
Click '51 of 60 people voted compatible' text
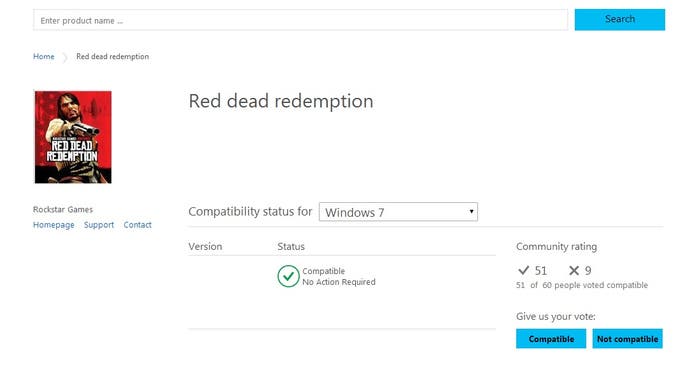[582, 285]
